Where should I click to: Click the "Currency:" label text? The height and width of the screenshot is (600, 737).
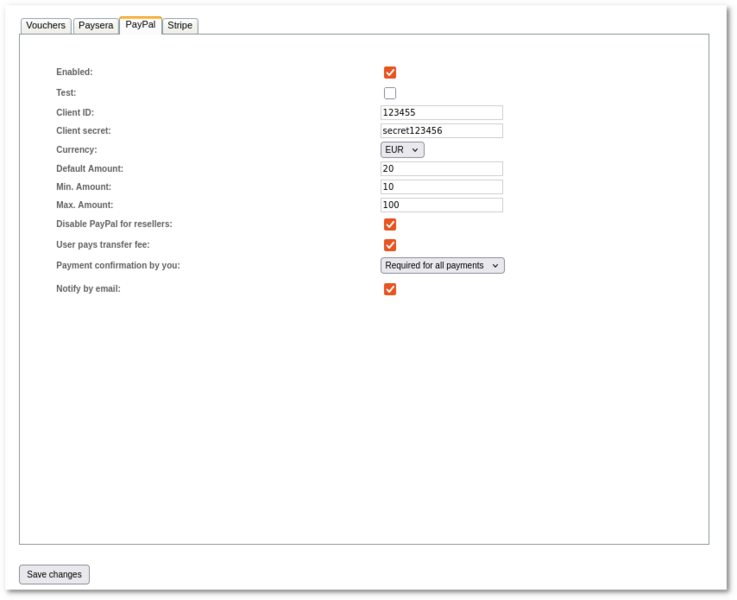tap(77, 150)
